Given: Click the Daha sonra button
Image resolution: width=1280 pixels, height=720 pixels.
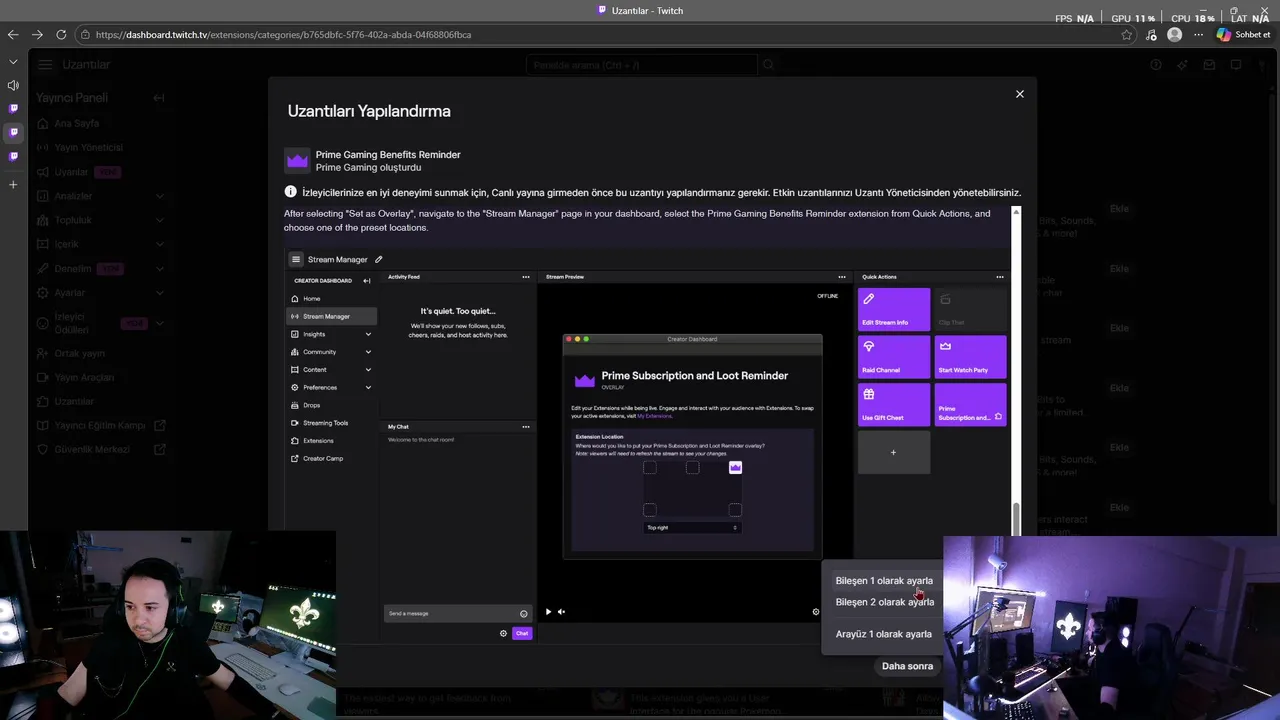Looking at the screenshot, I should [907, 666].
